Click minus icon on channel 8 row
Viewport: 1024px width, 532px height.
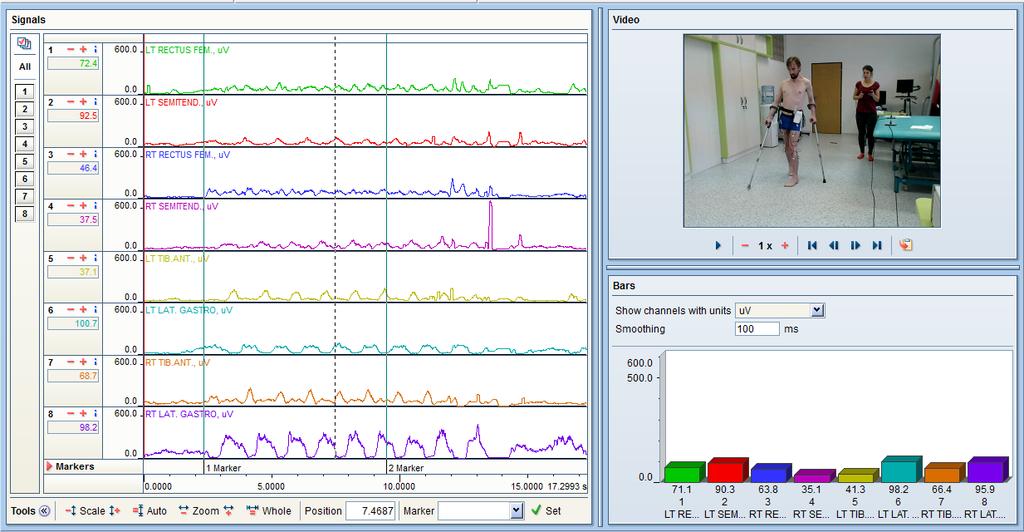[71, 413]
